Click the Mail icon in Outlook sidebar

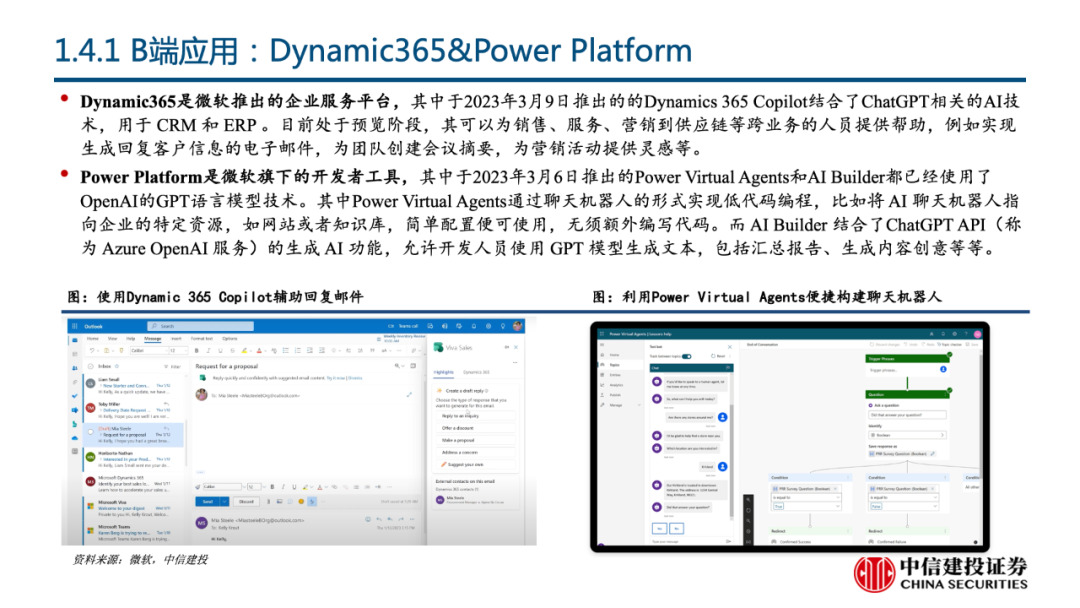[75, 342]
